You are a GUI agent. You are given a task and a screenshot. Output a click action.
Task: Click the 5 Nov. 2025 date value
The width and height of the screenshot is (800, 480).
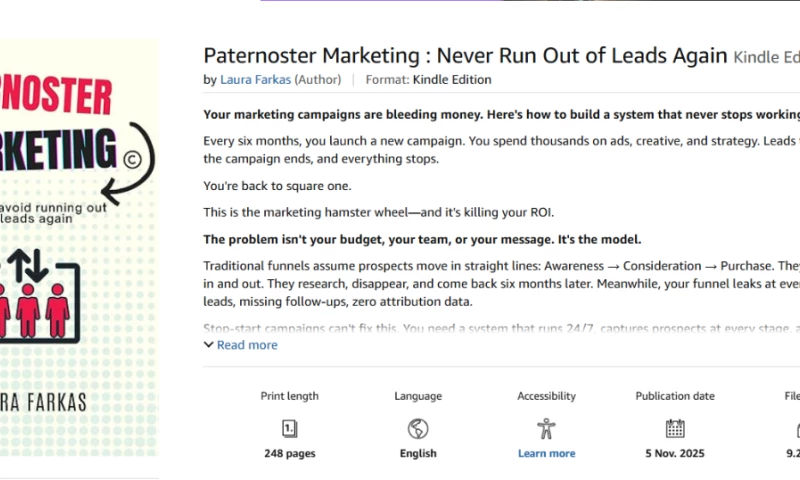point(675,453)
